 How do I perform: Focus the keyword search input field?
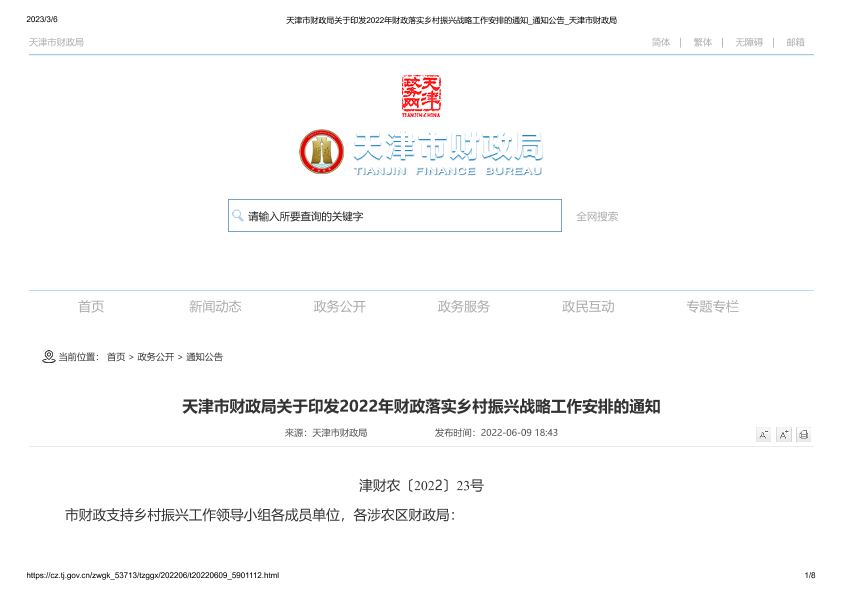400,216
